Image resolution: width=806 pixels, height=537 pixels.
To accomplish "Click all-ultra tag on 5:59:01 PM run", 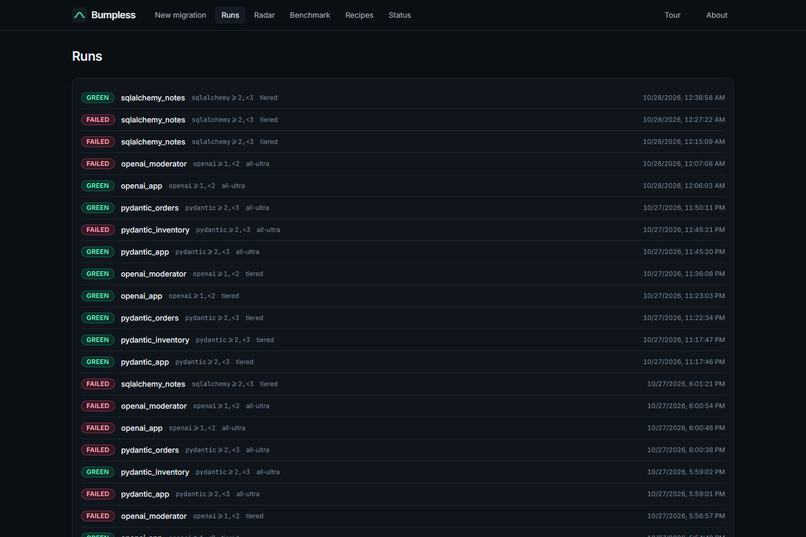I will coord(248,494).
